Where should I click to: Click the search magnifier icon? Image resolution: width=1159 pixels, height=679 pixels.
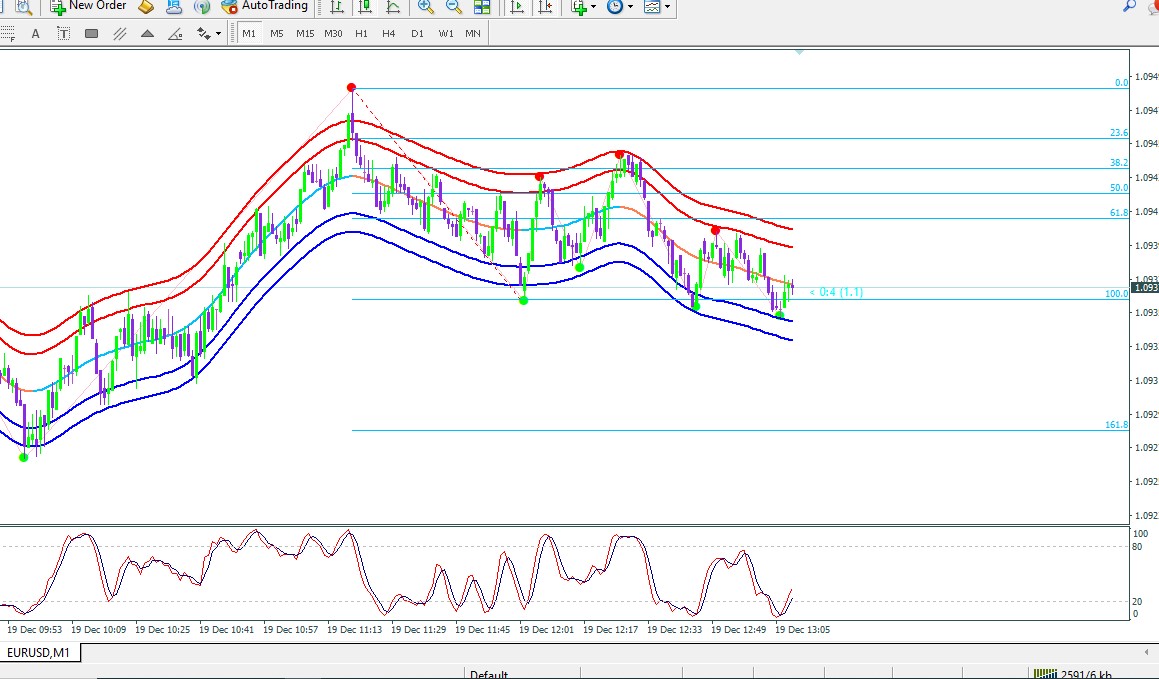(1130, 7)
